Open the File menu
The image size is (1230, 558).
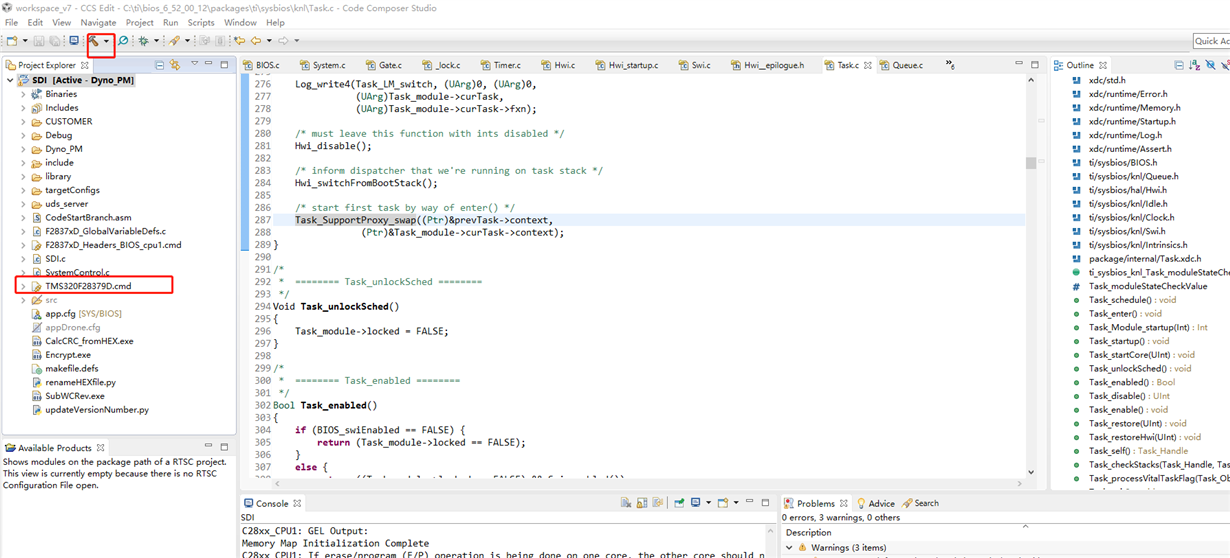(12, 22)
